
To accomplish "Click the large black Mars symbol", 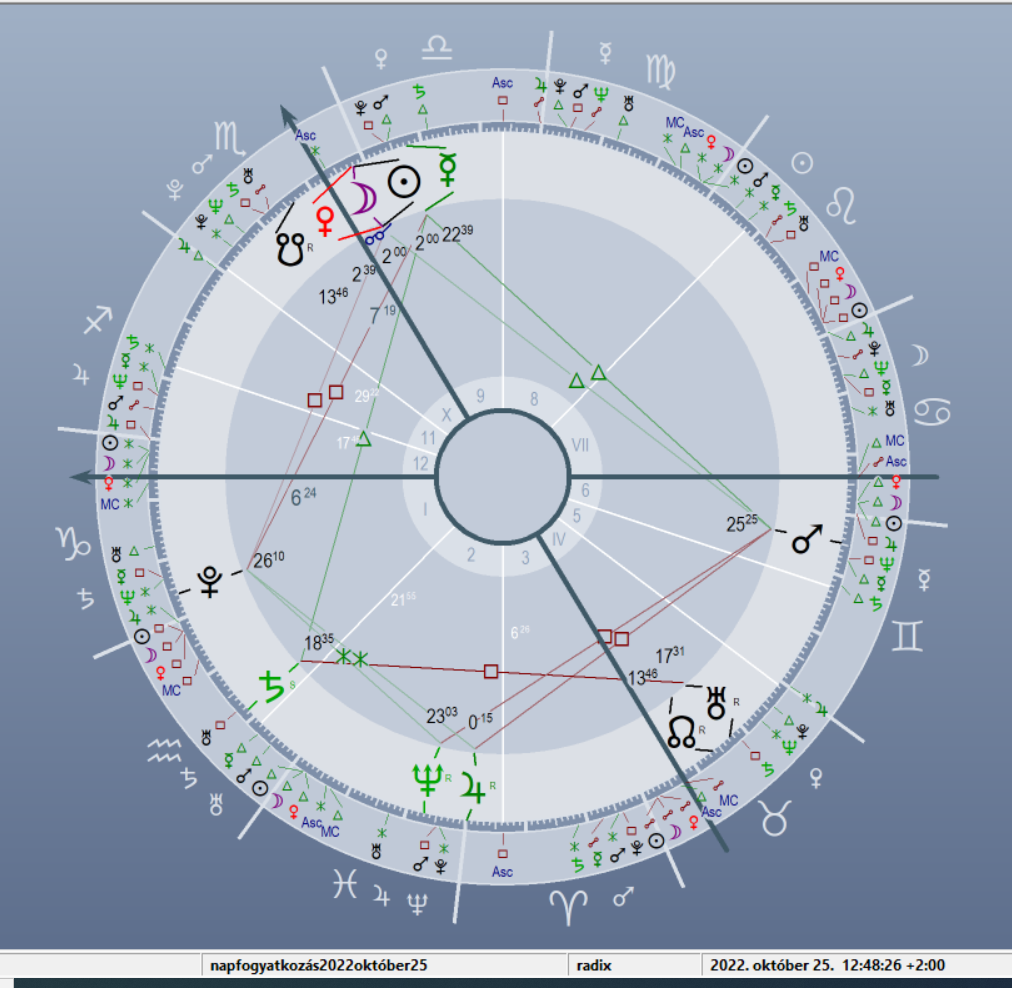I will coord(806,542).
